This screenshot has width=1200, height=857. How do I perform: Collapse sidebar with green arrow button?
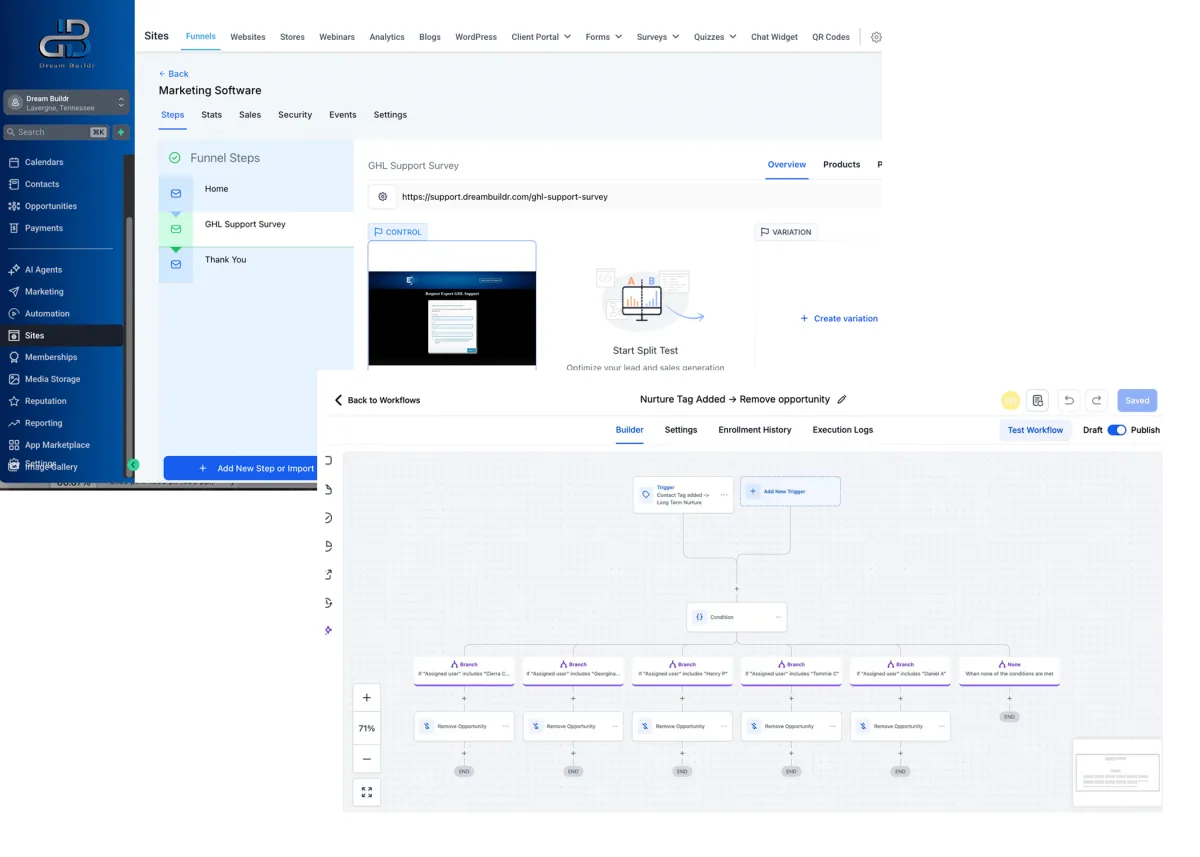coord(134,465)
